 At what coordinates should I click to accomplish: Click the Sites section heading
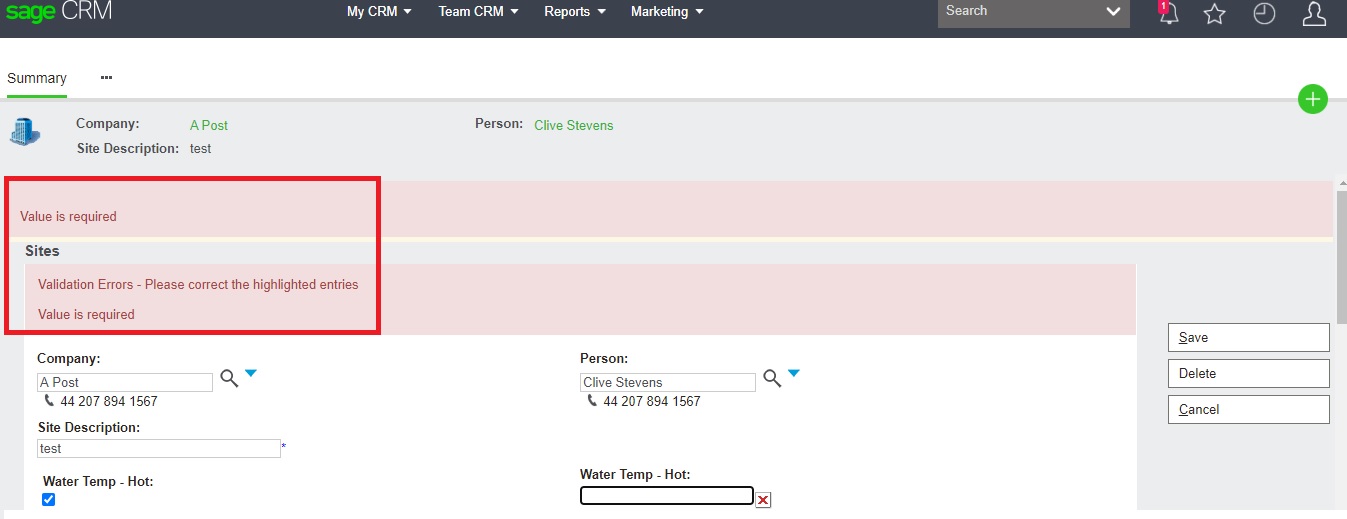point(42,251)
